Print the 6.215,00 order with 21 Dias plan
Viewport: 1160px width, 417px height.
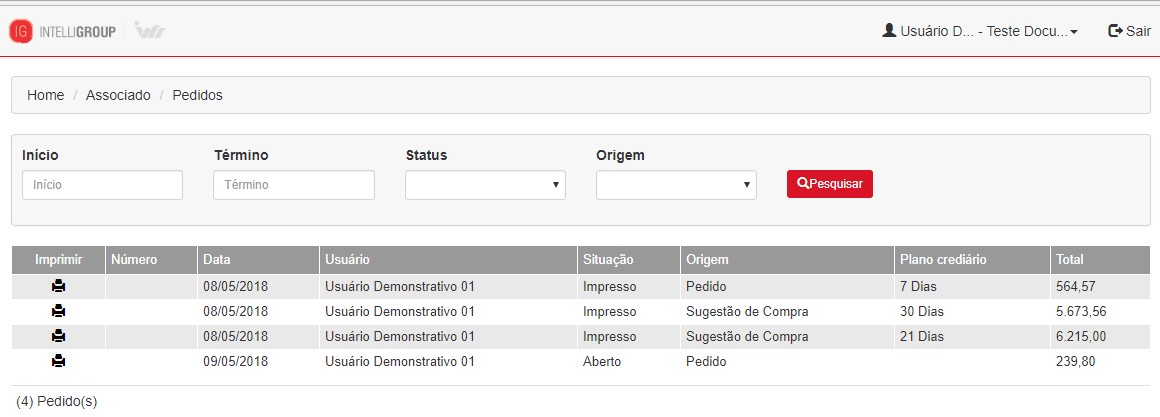(59, 336)
